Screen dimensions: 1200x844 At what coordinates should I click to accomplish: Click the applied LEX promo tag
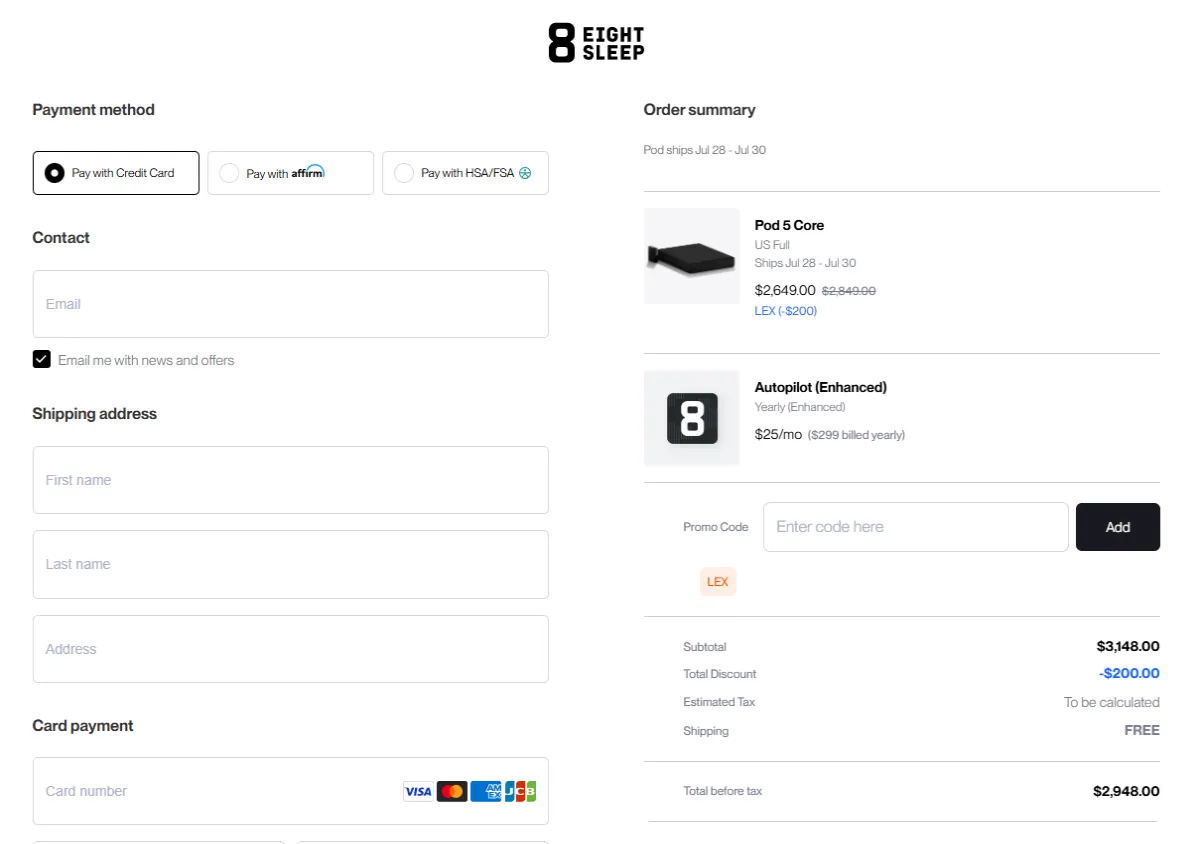tap(718, 582)
